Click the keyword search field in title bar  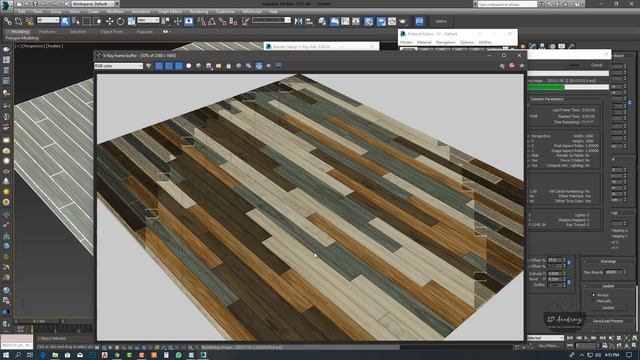[x=507, y=4]
